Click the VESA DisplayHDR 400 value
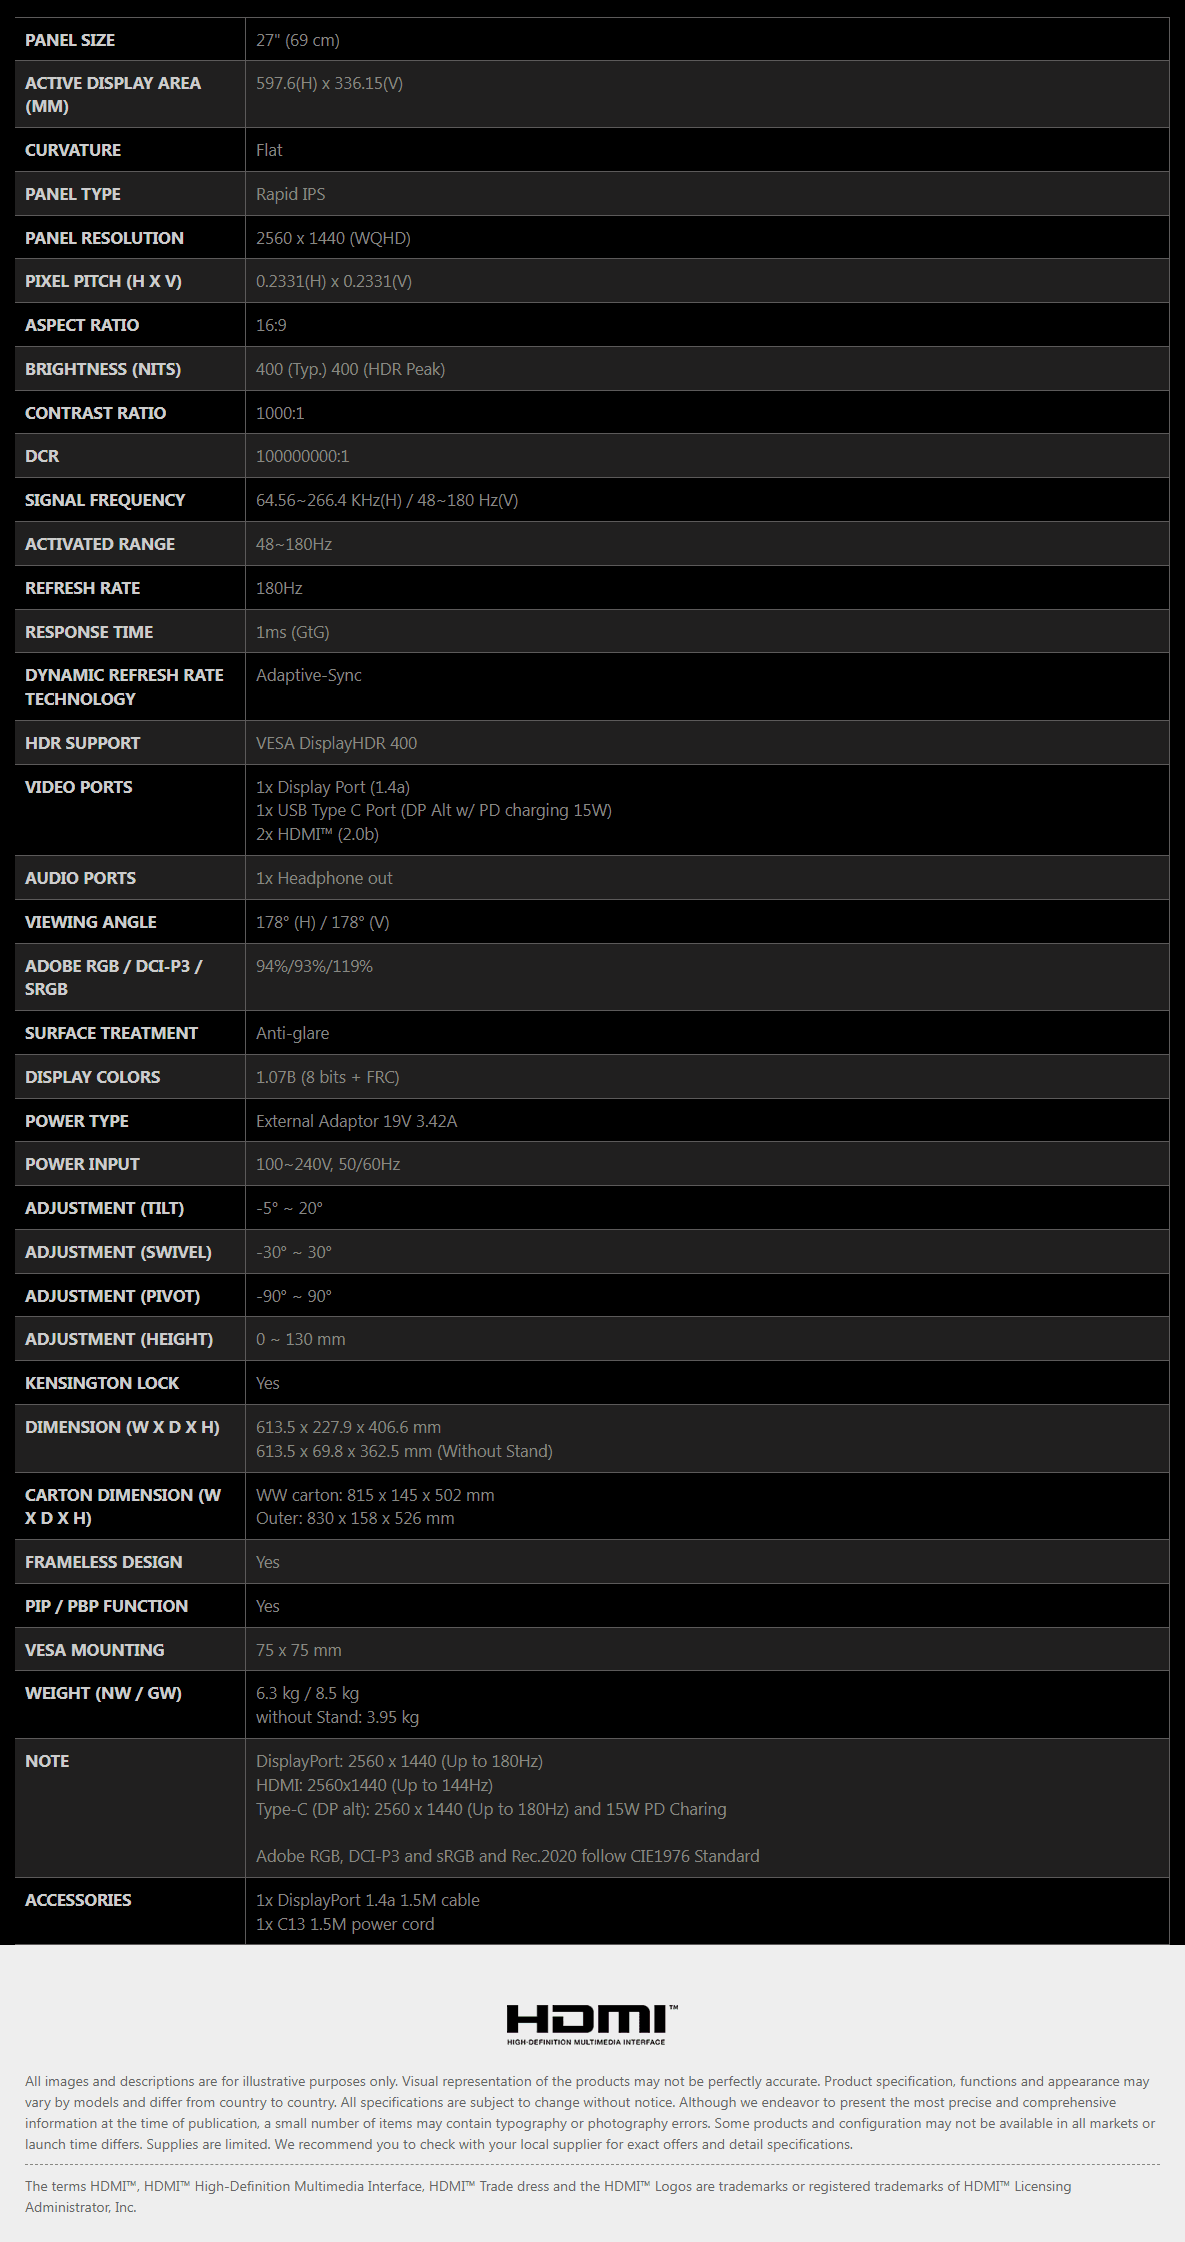Image resolution: width=1185 pixels, height=2242 pixels. pos(336,743)
